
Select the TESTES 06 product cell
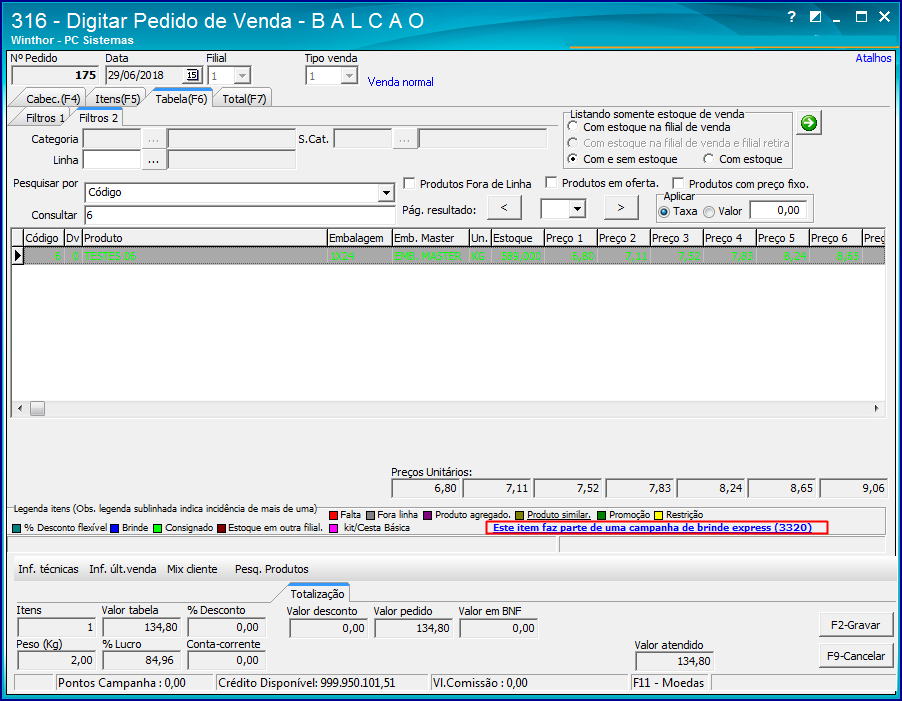205,256
